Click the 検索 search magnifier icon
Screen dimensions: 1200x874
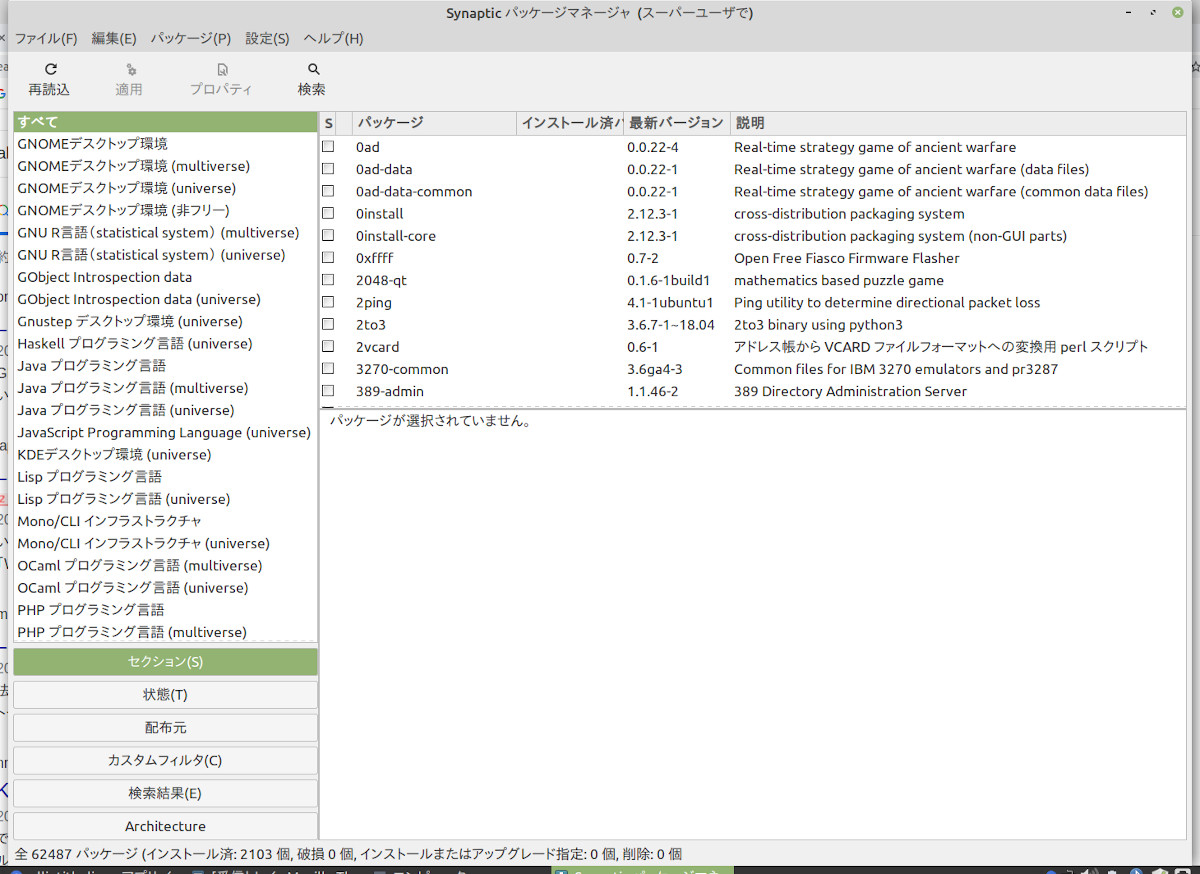[x=313, y=70]
